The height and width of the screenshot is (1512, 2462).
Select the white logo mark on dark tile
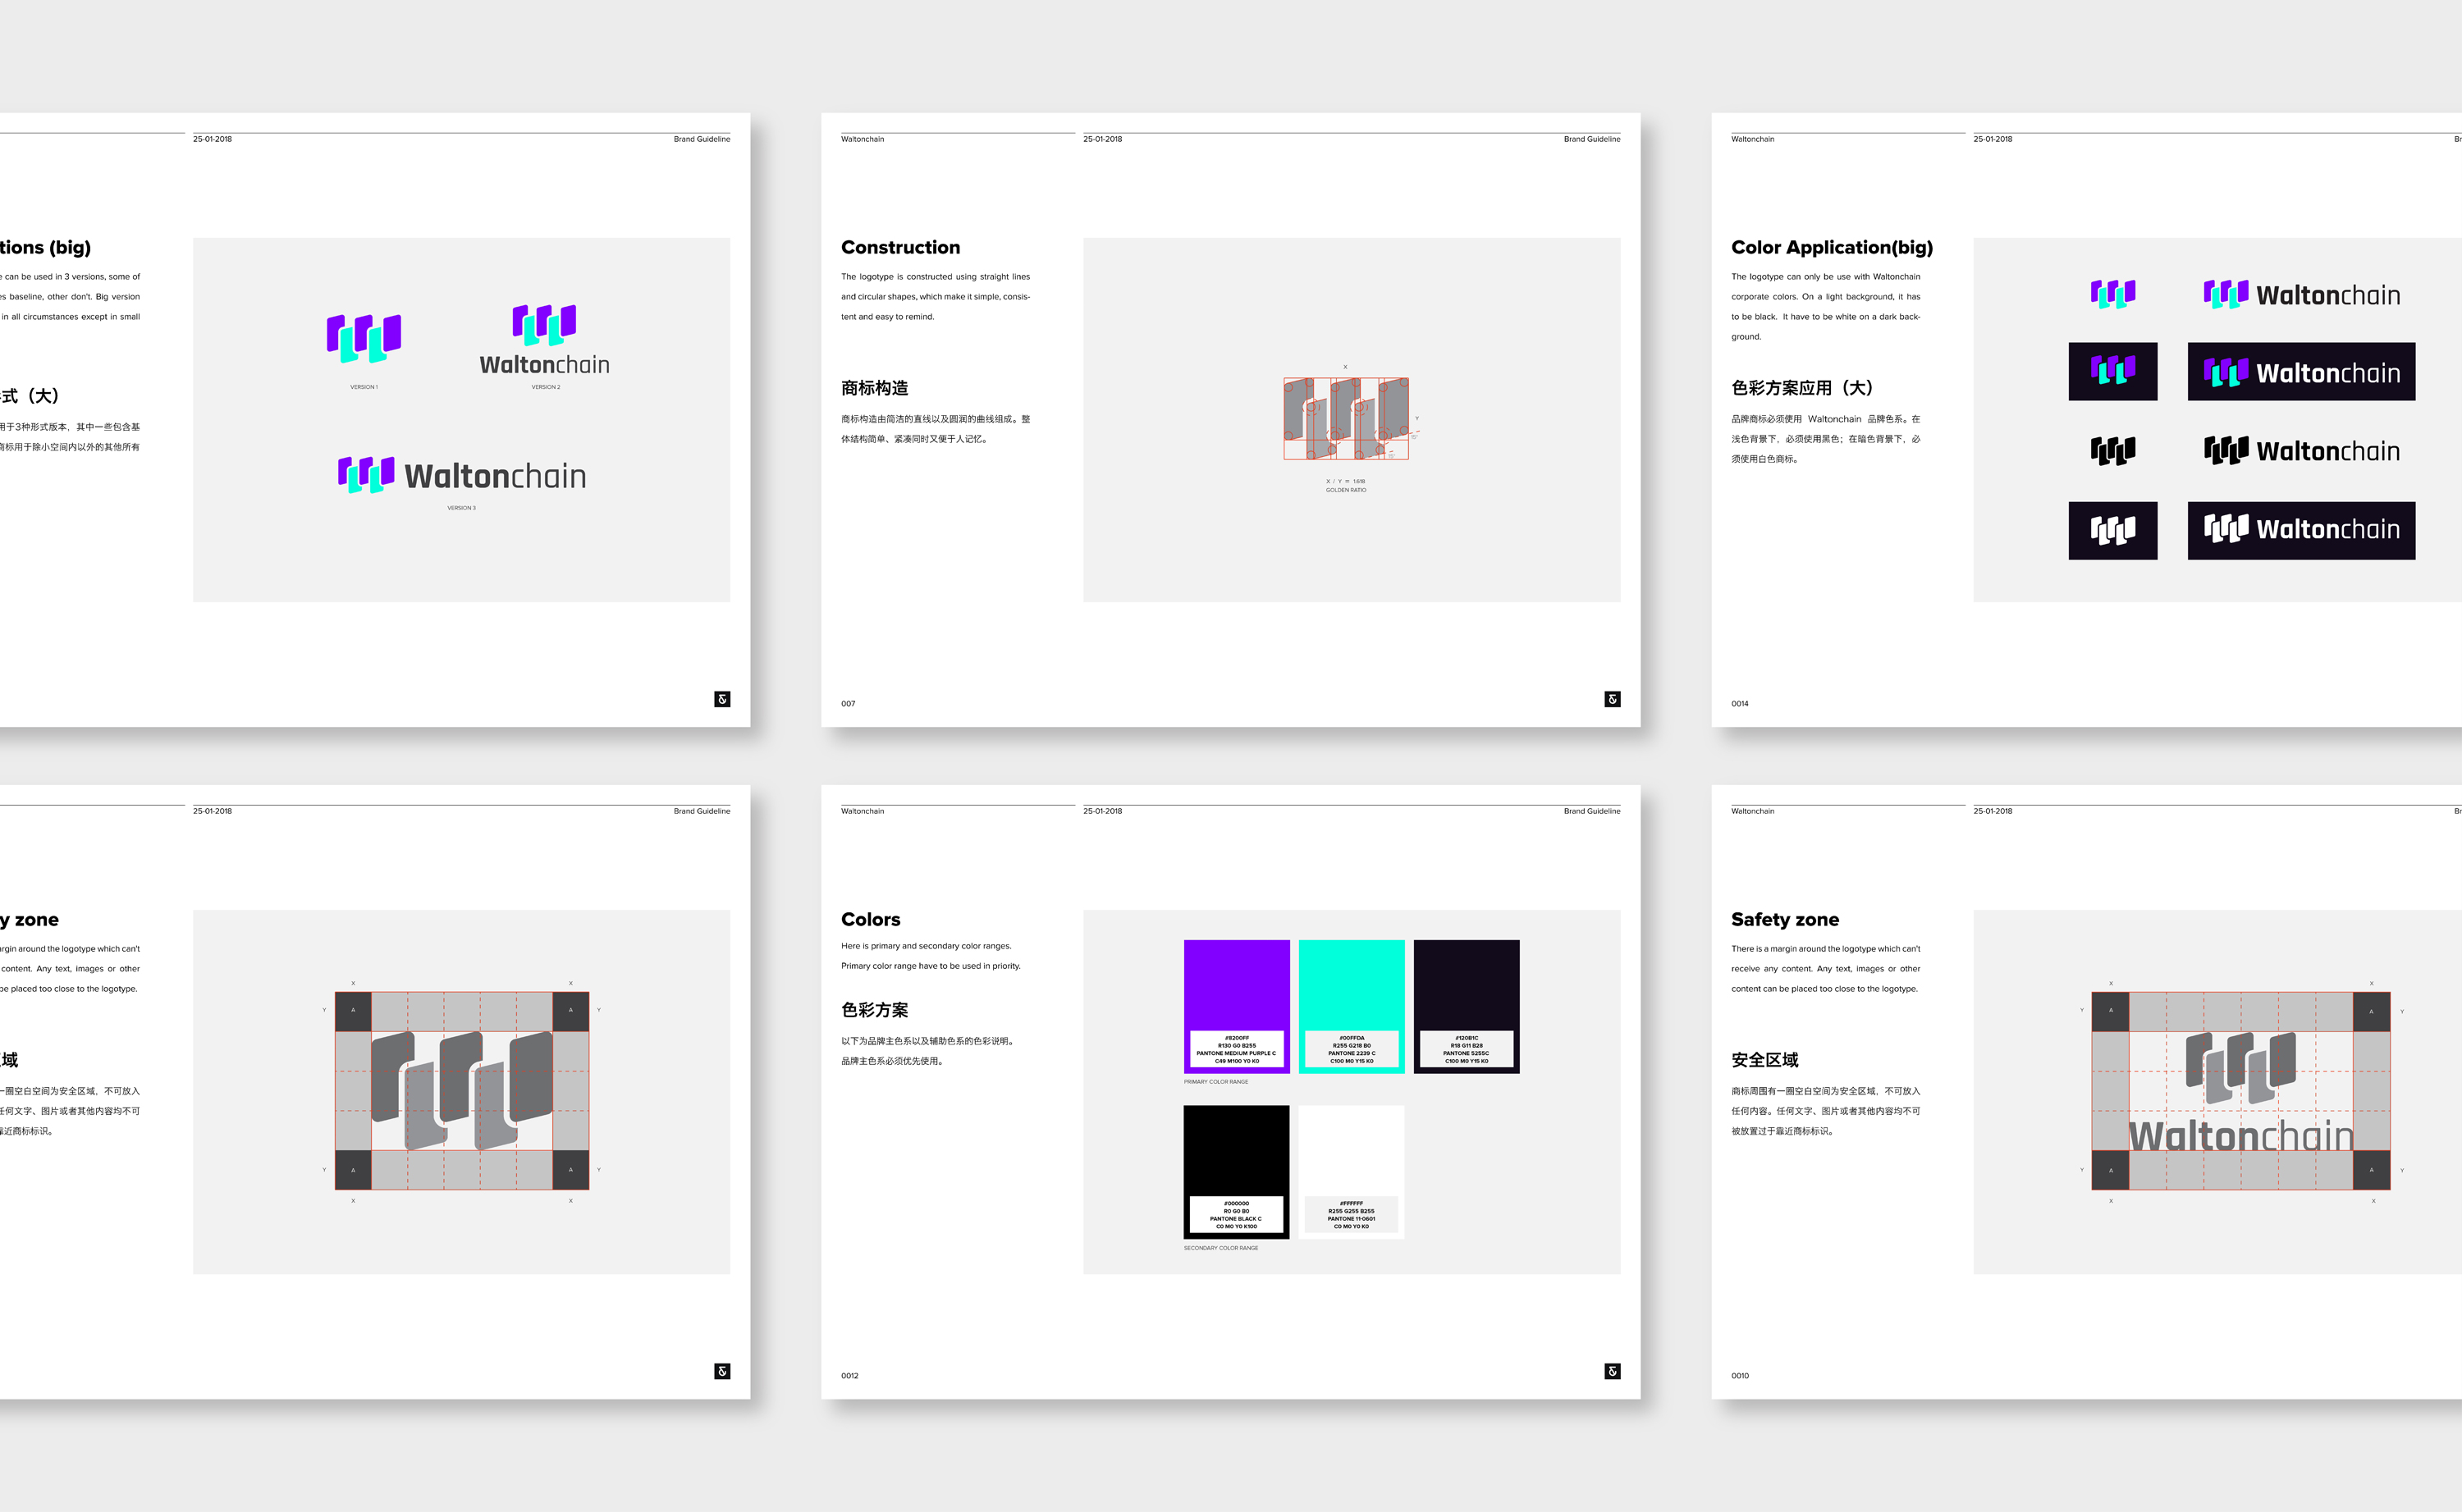(x=2113, y=530)
